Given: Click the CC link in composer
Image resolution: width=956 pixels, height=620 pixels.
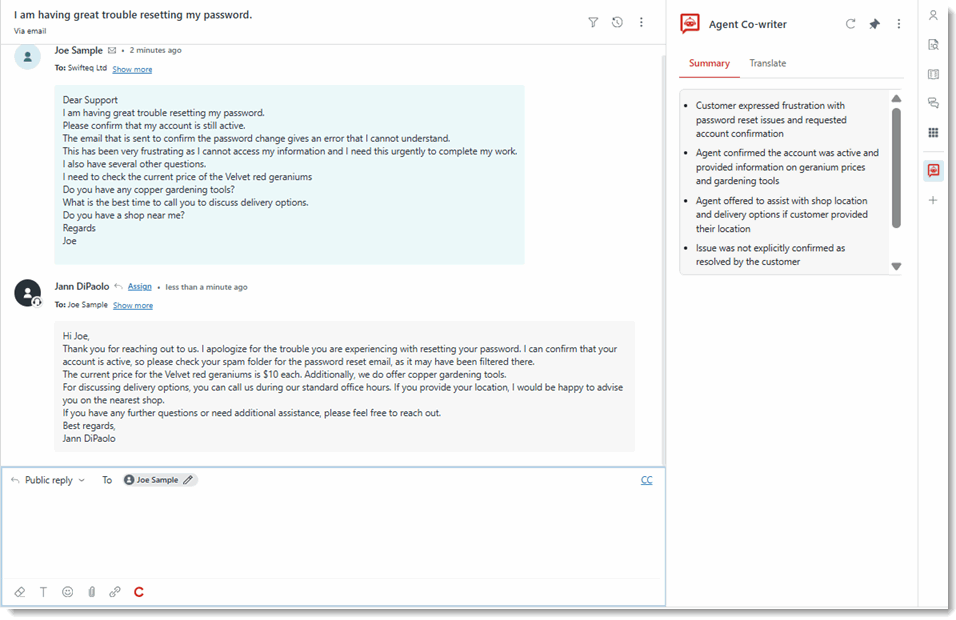Looking at the screenshot, I should tap(646, 480).
